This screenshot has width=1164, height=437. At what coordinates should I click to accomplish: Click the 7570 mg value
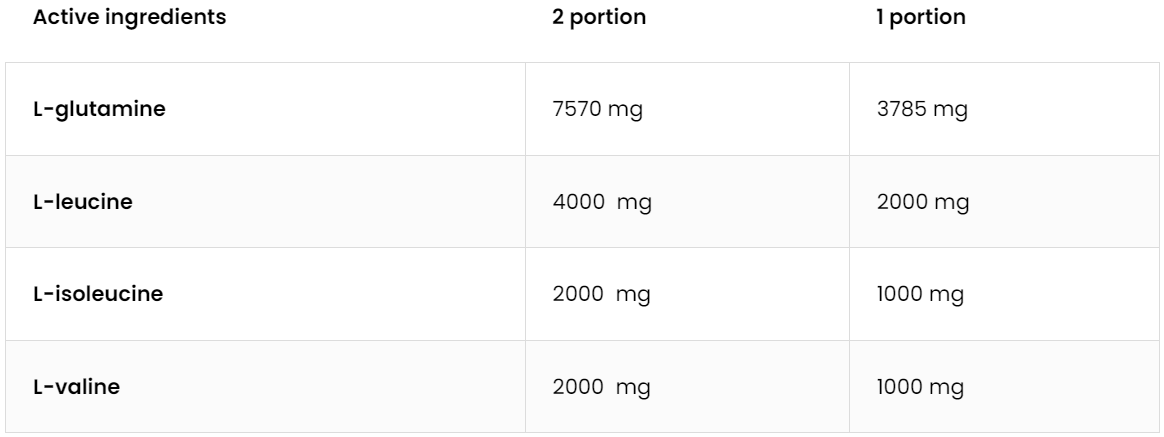click(x=598, y=109)
